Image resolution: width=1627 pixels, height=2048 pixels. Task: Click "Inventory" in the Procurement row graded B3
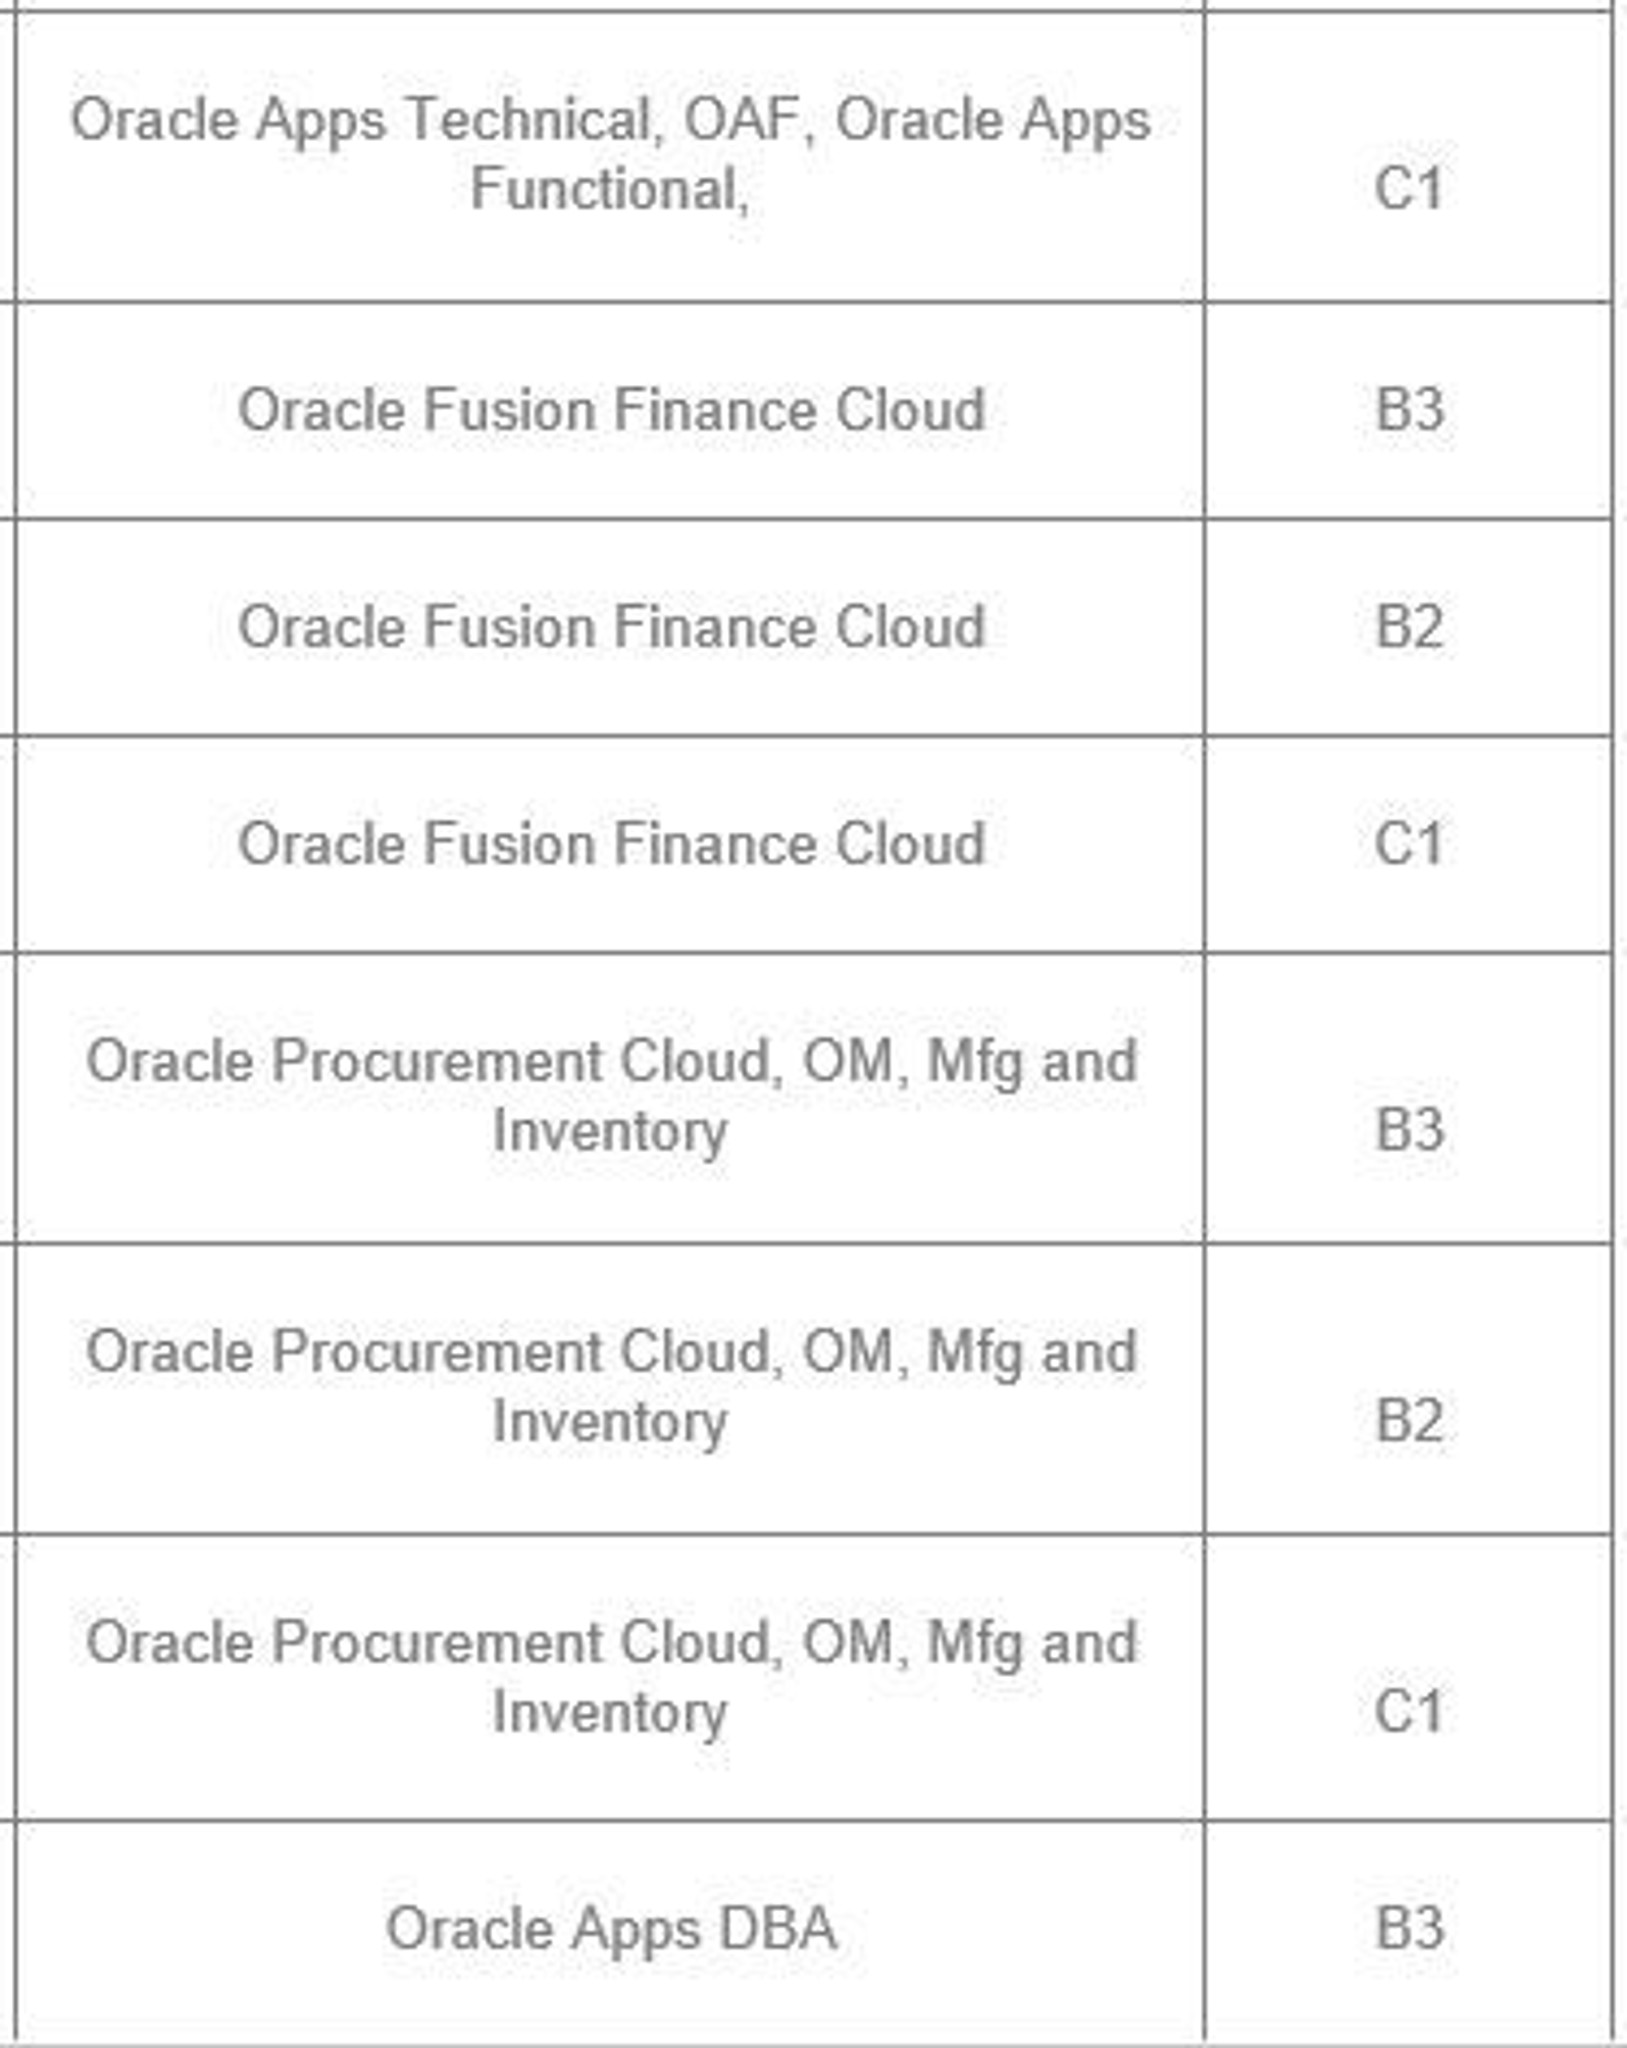610,1132
